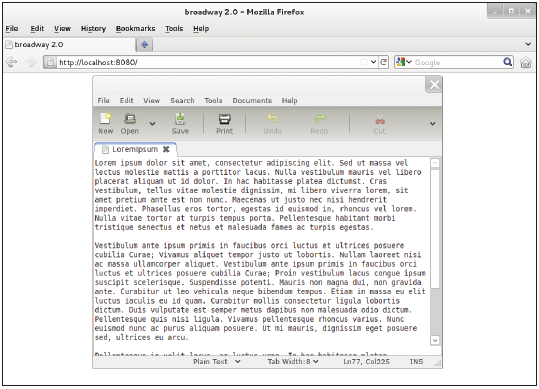Viewport: 539px width, 389px height.
Task: Close the LoremIpsum tab with its X
Action: pos(166,149)
